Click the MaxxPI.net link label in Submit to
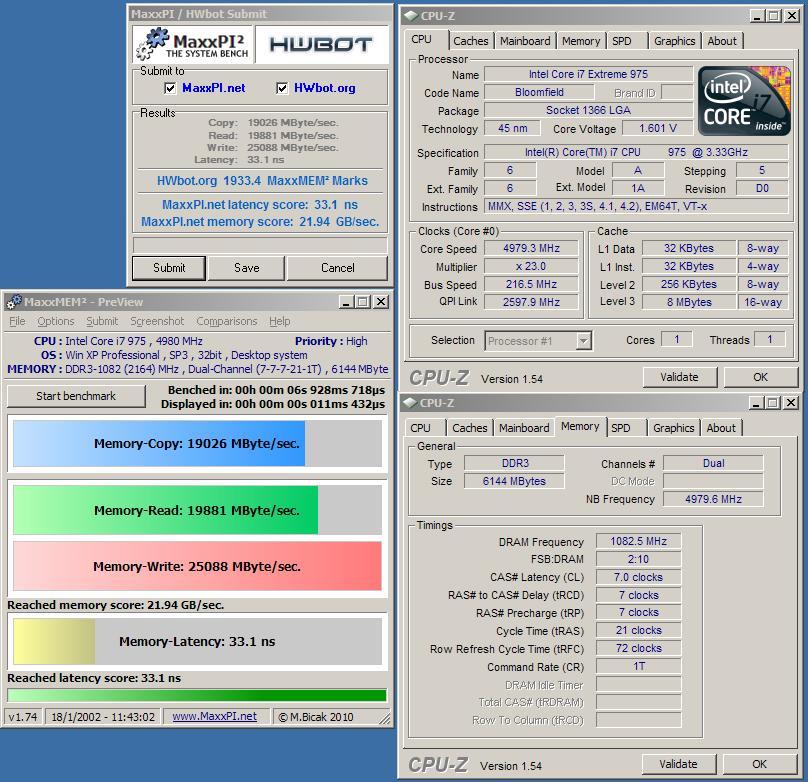 click(214, 88)
